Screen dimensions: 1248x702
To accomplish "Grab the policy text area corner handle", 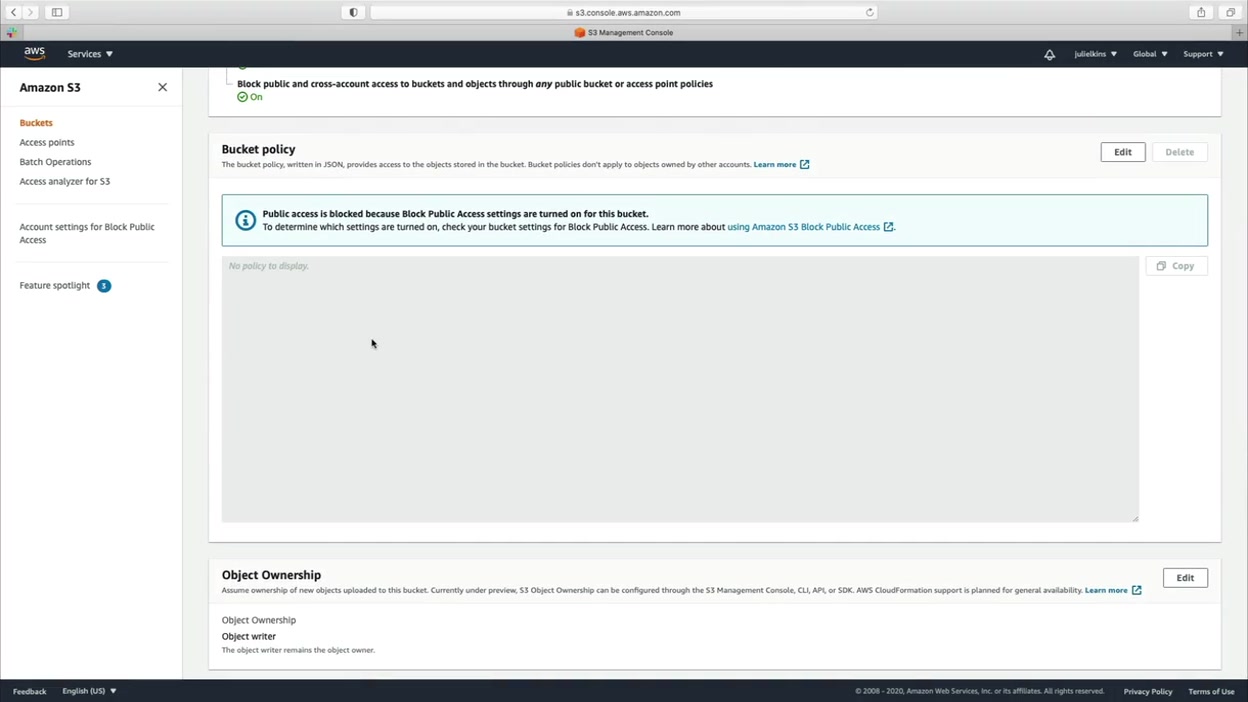I will pos(1135,518).
